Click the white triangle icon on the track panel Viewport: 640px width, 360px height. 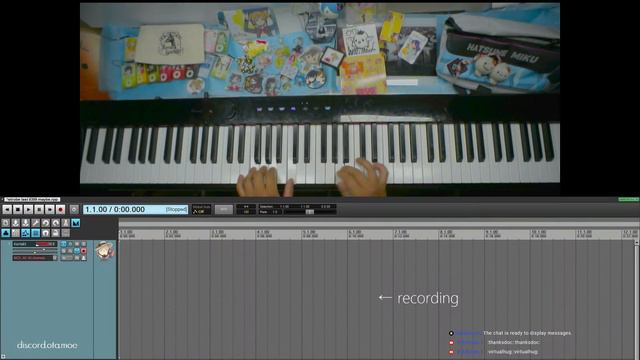(x=84, y=258)
